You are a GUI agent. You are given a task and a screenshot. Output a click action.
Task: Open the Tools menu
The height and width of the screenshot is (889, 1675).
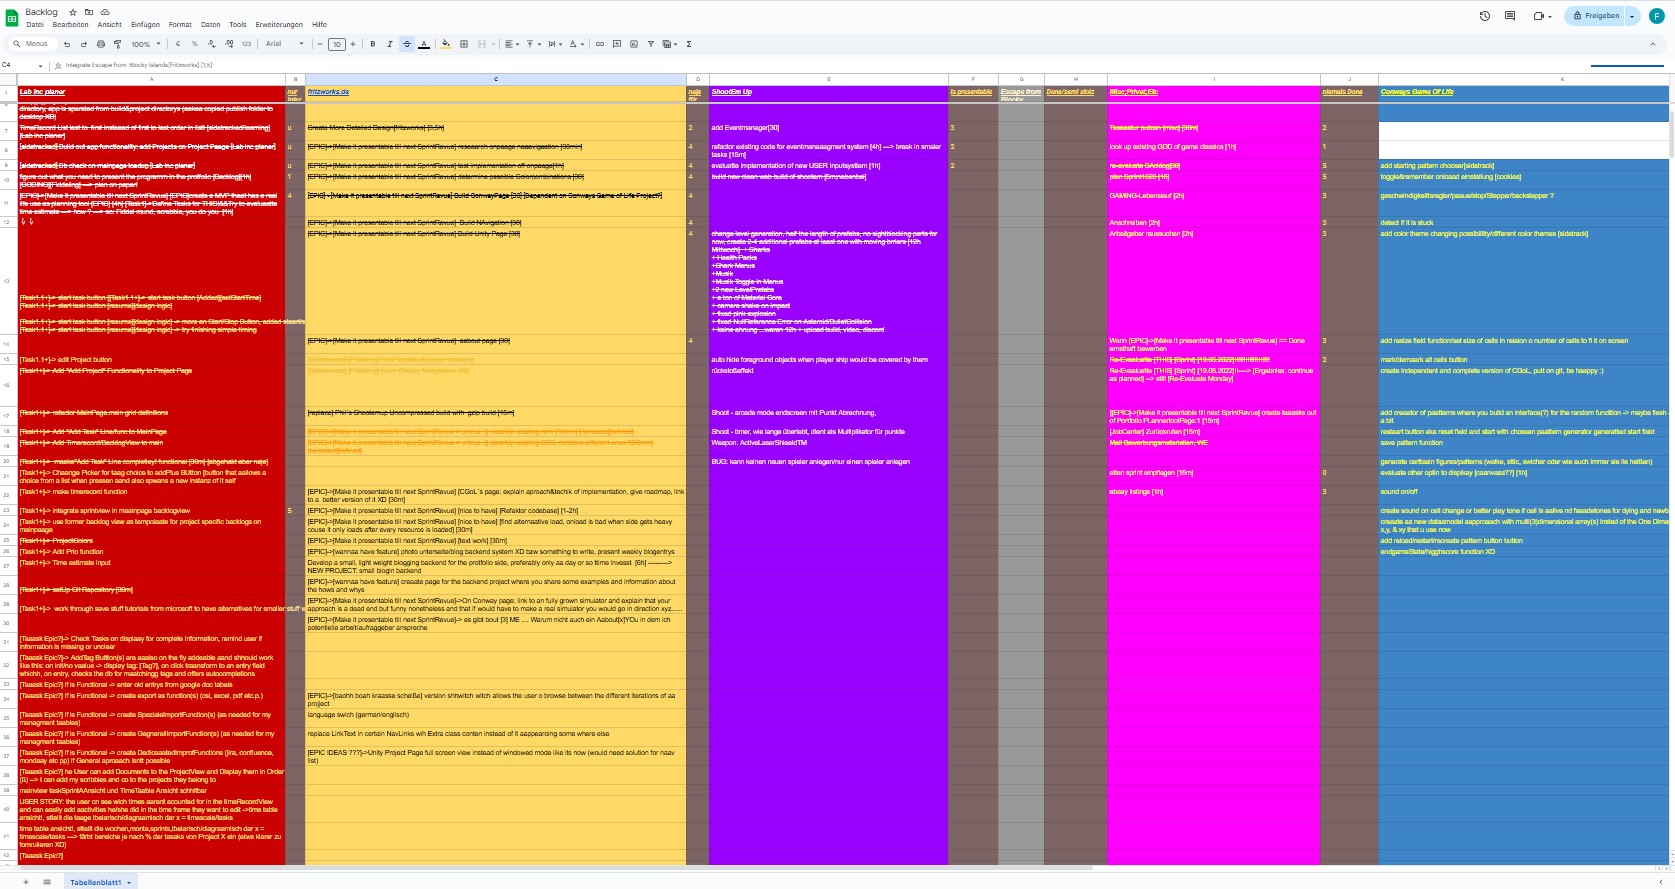click(x=238, y=25)
